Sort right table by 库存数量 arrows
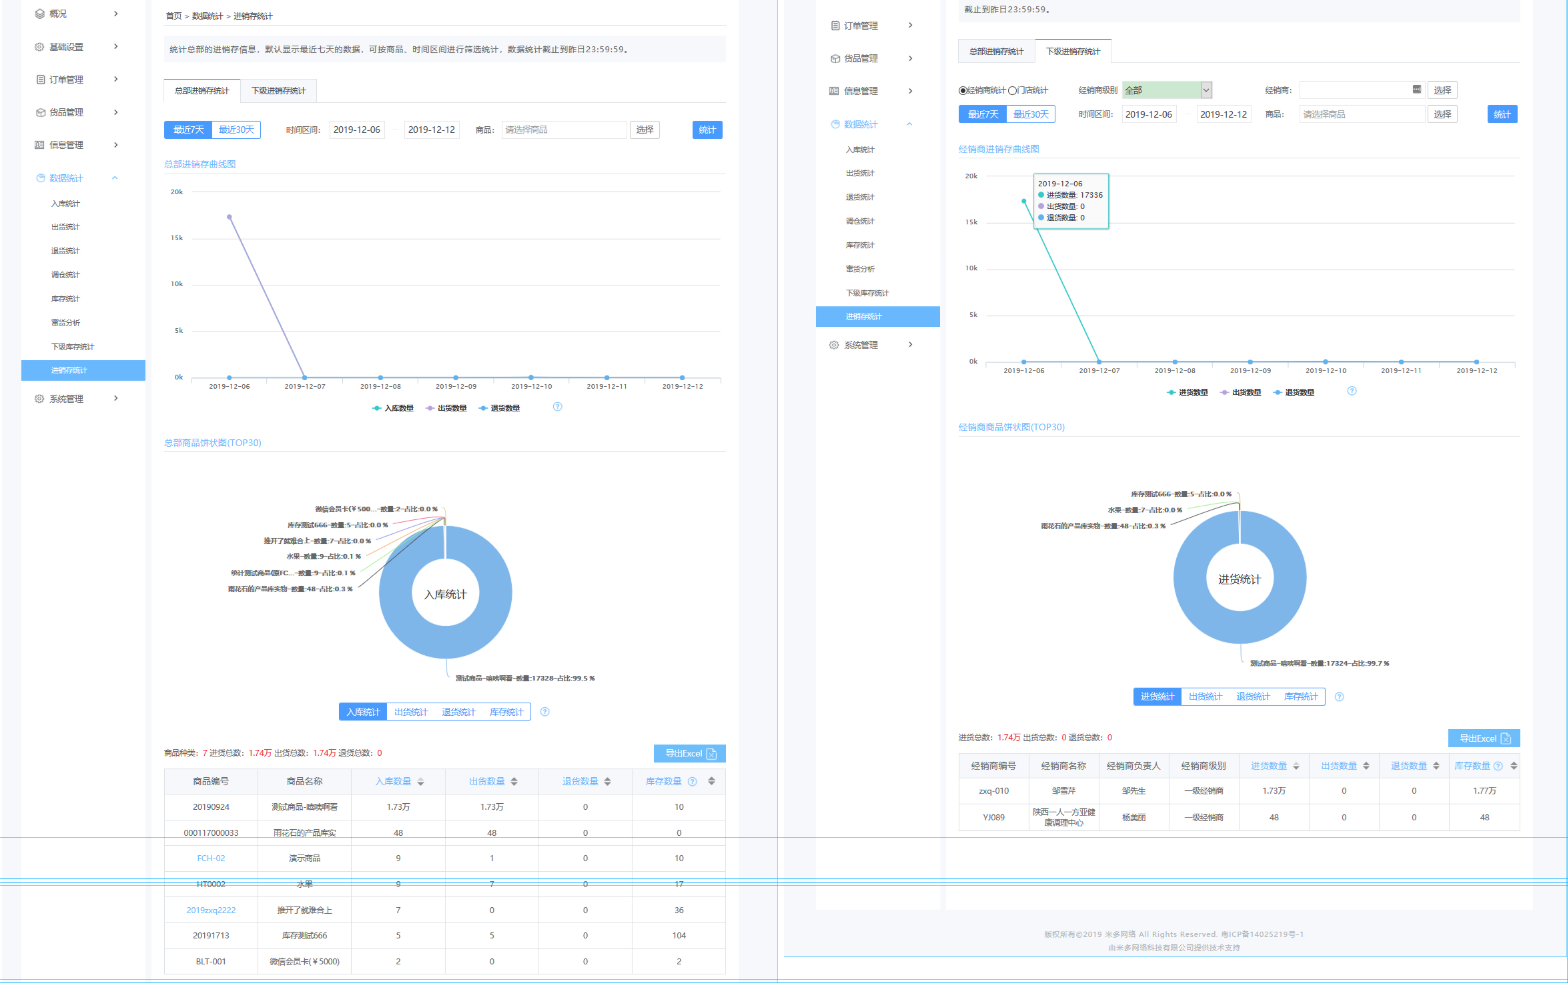This screenshot has width=1568, height=983. (x=1514, y=766)
